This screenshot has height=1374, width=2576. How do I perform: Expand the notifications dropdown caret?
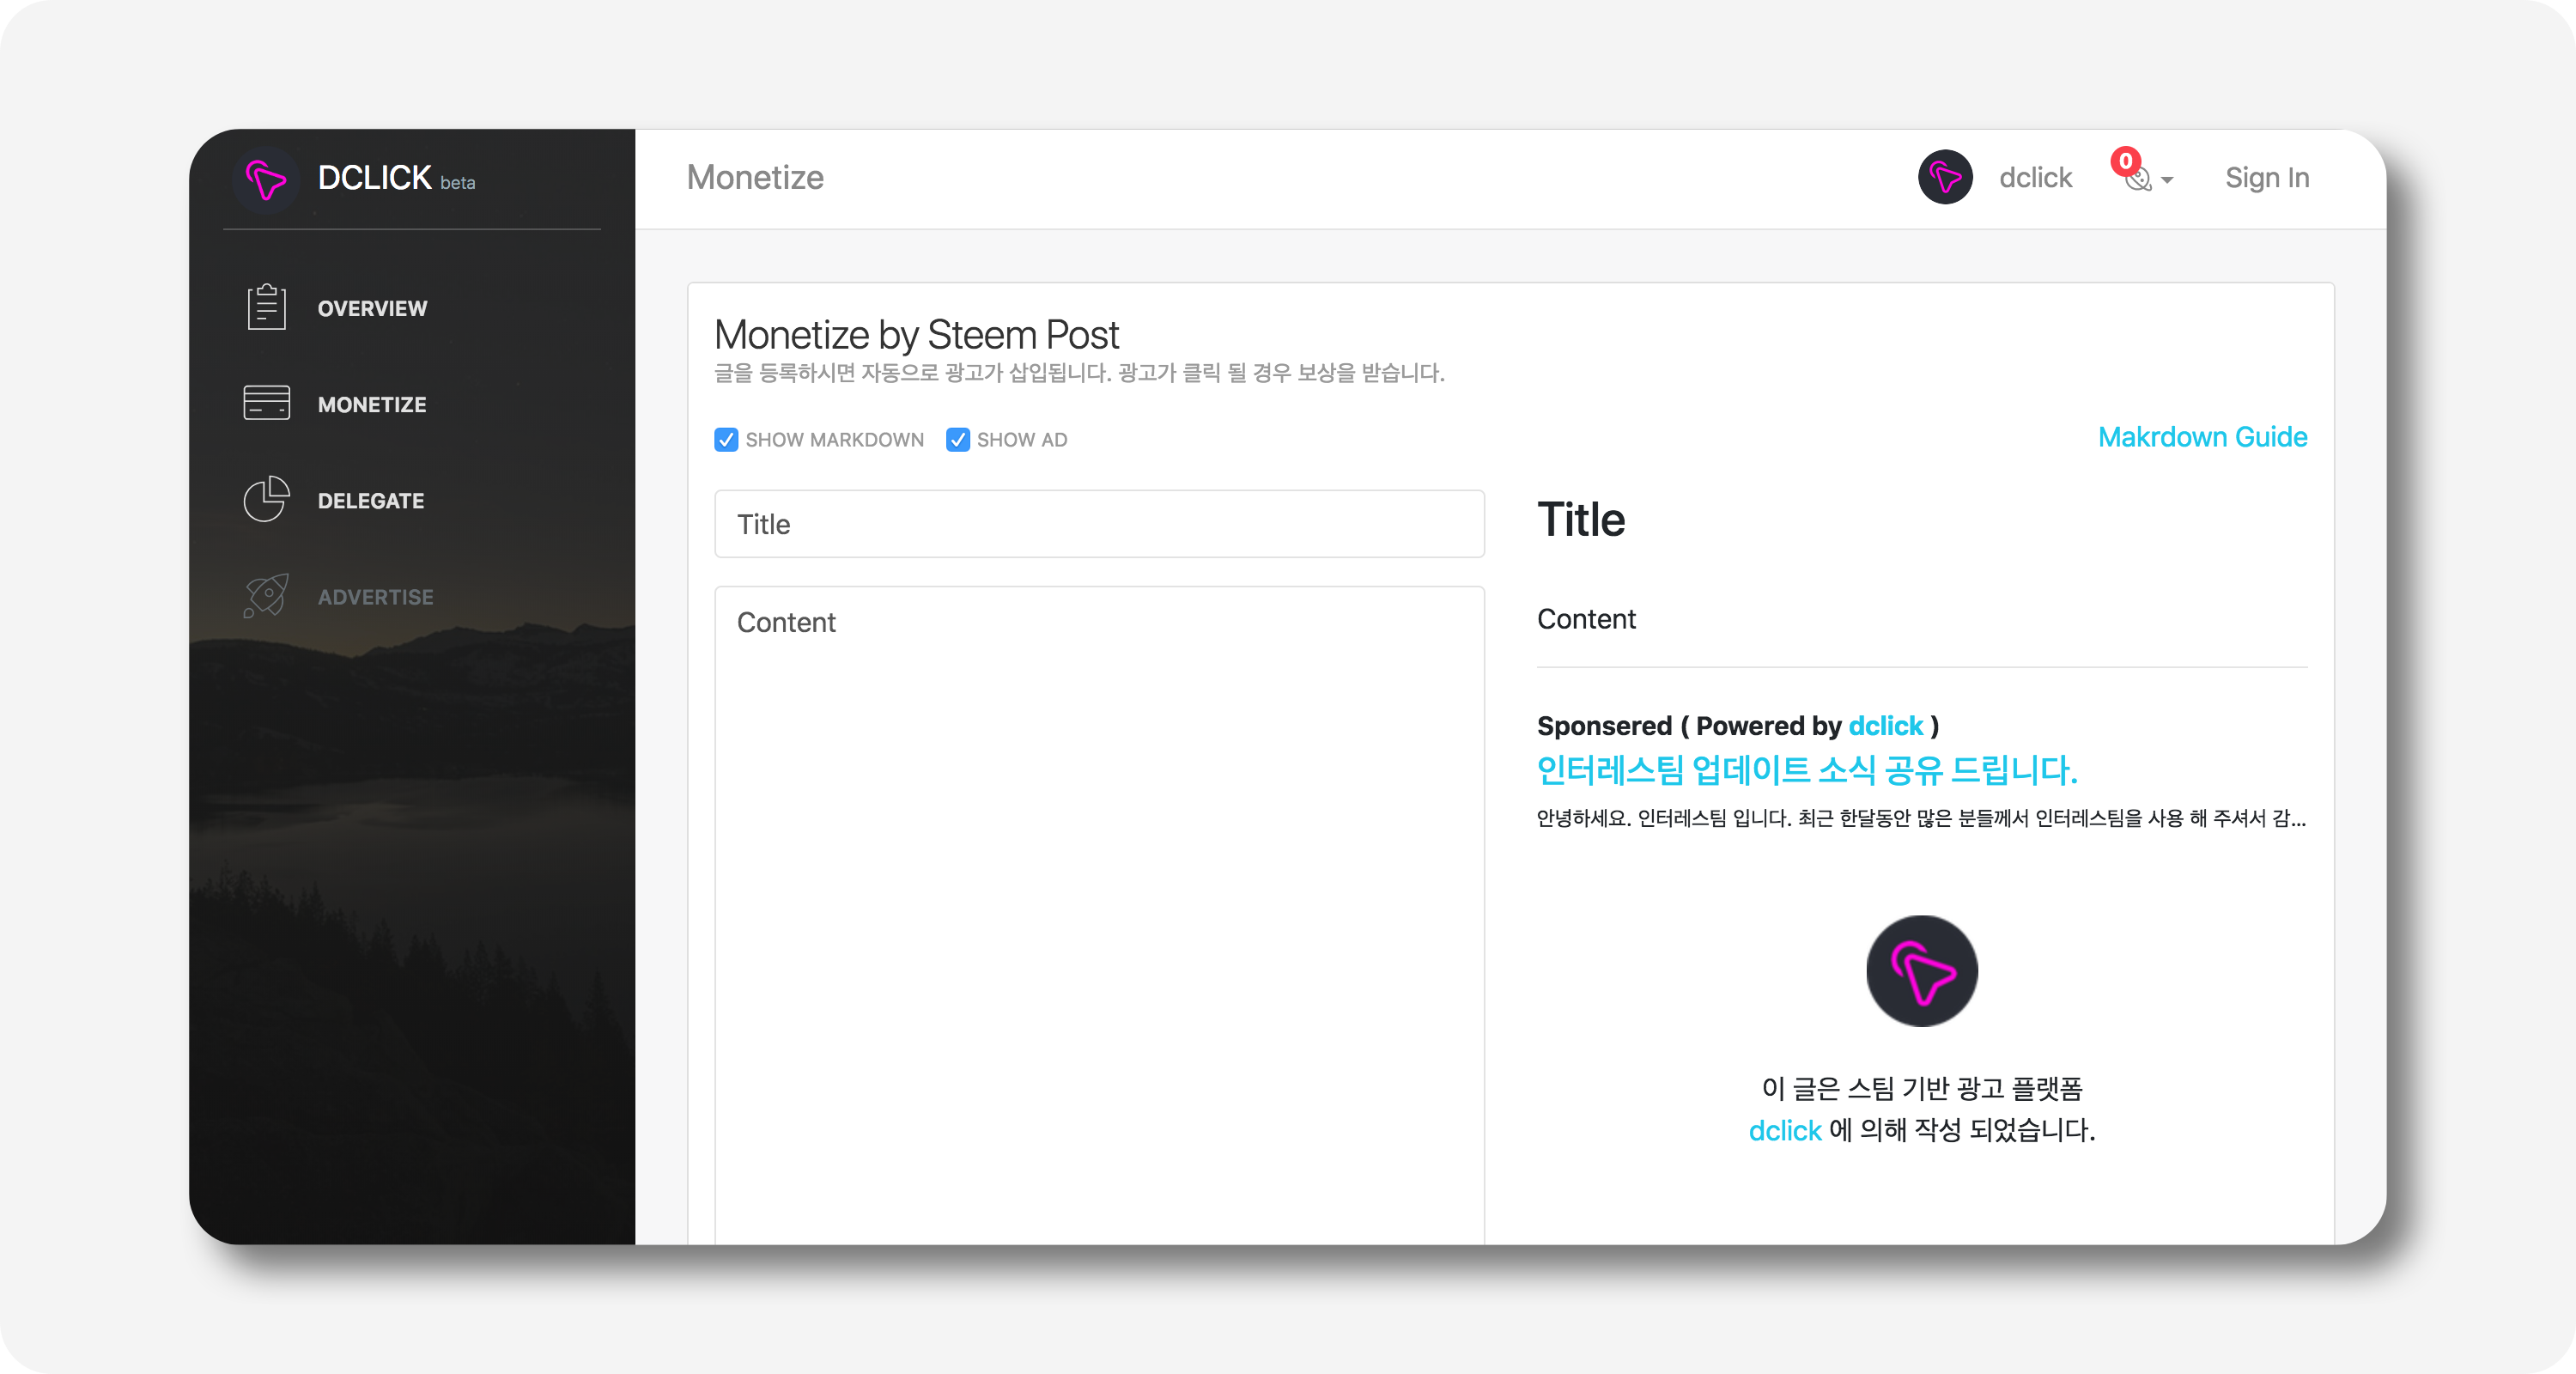click(x=2167, y=181)
